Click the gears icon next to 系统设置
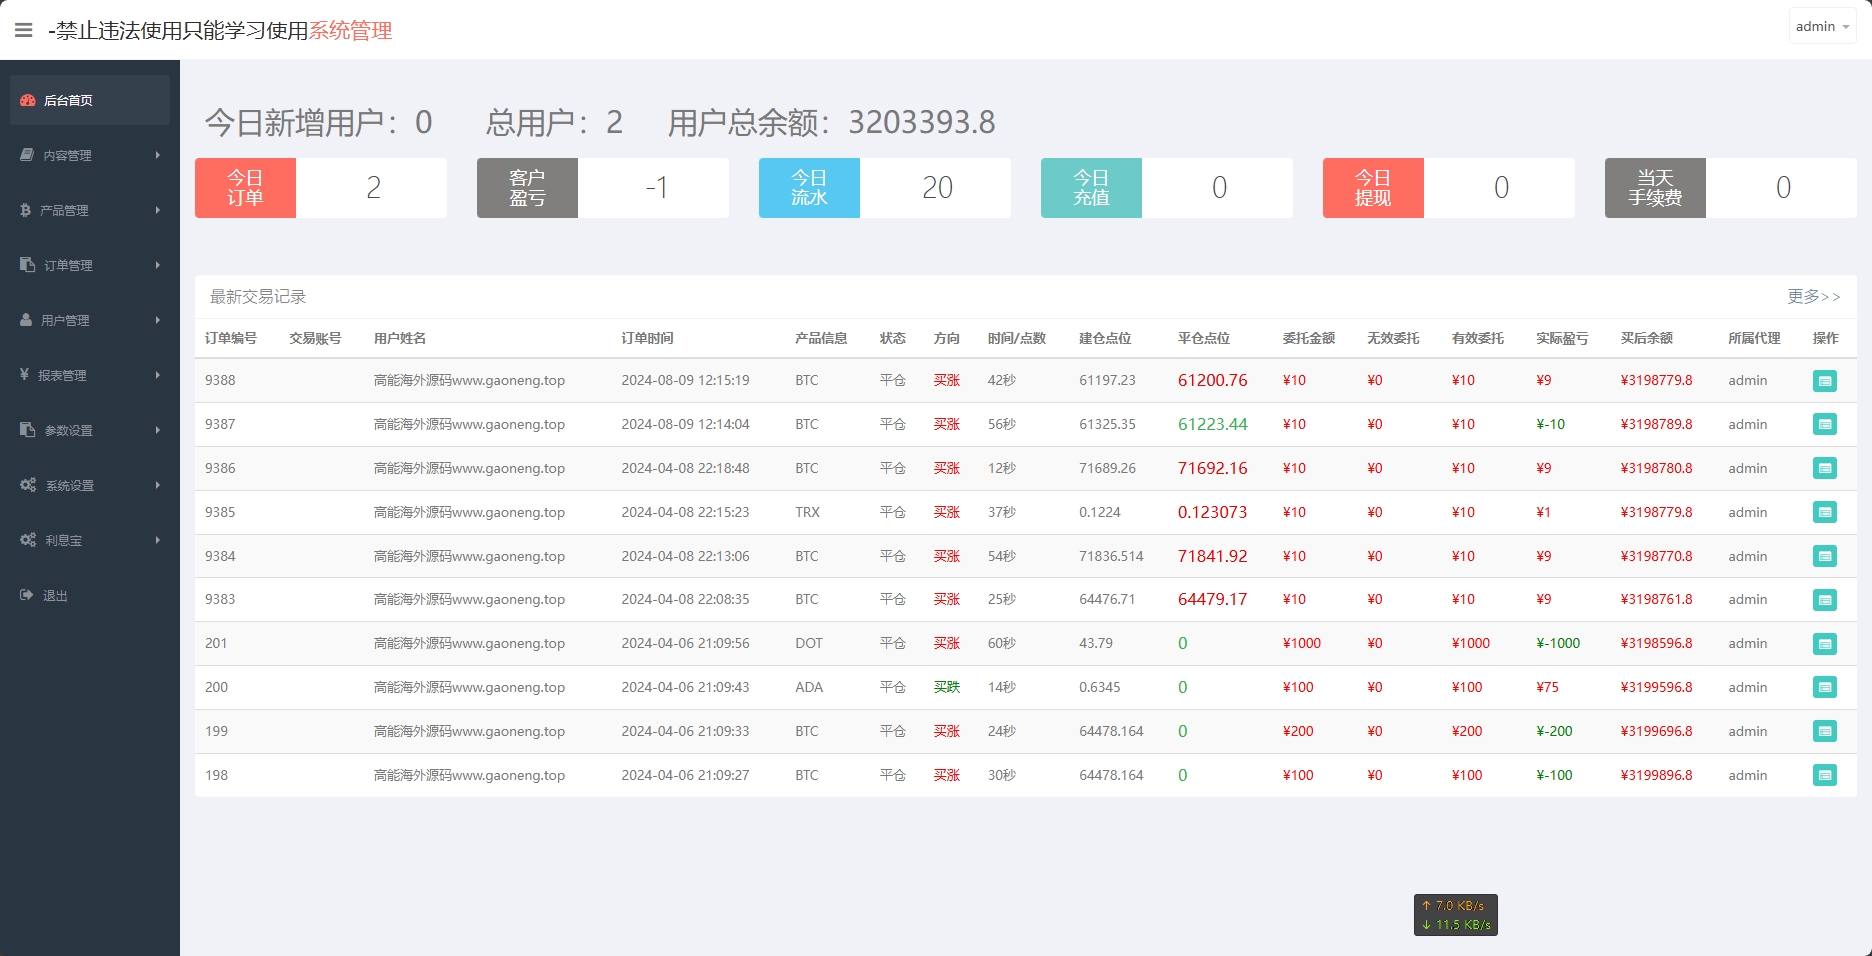 28,485
